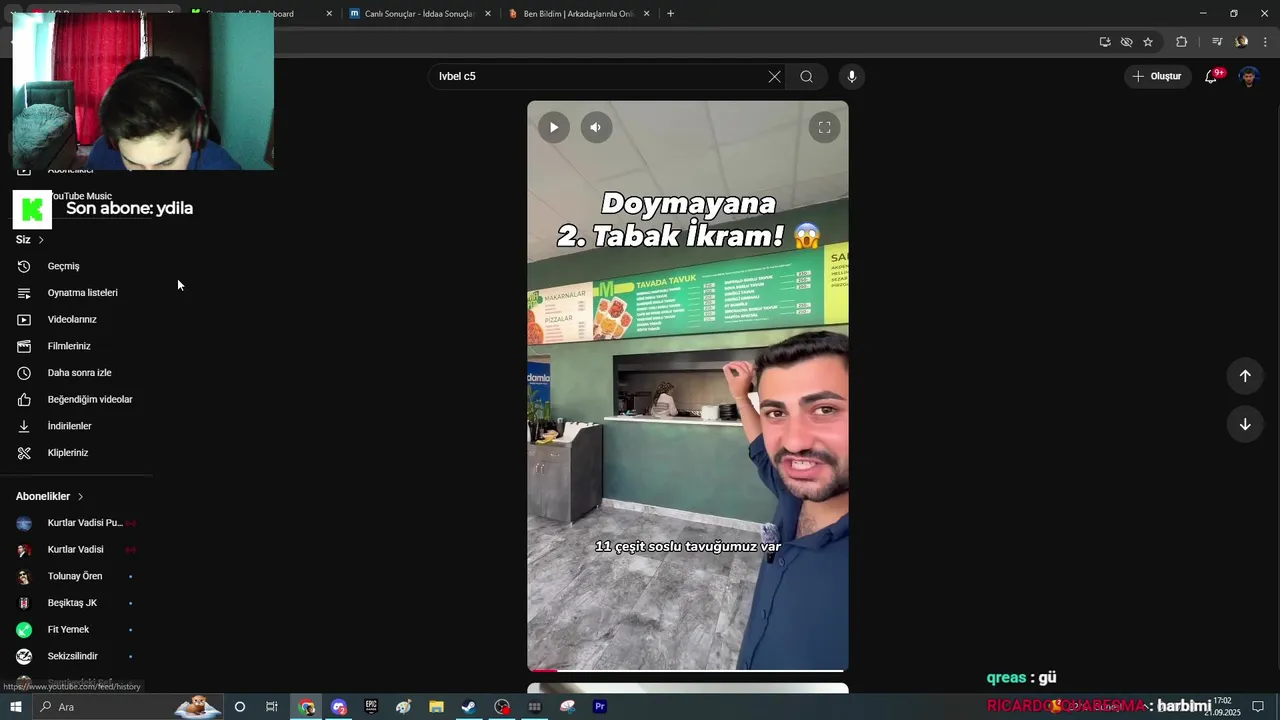Viewport: 1280px width, 720px height.
Task: Open Chrome three-dot menu
Action: point(1266,42)
